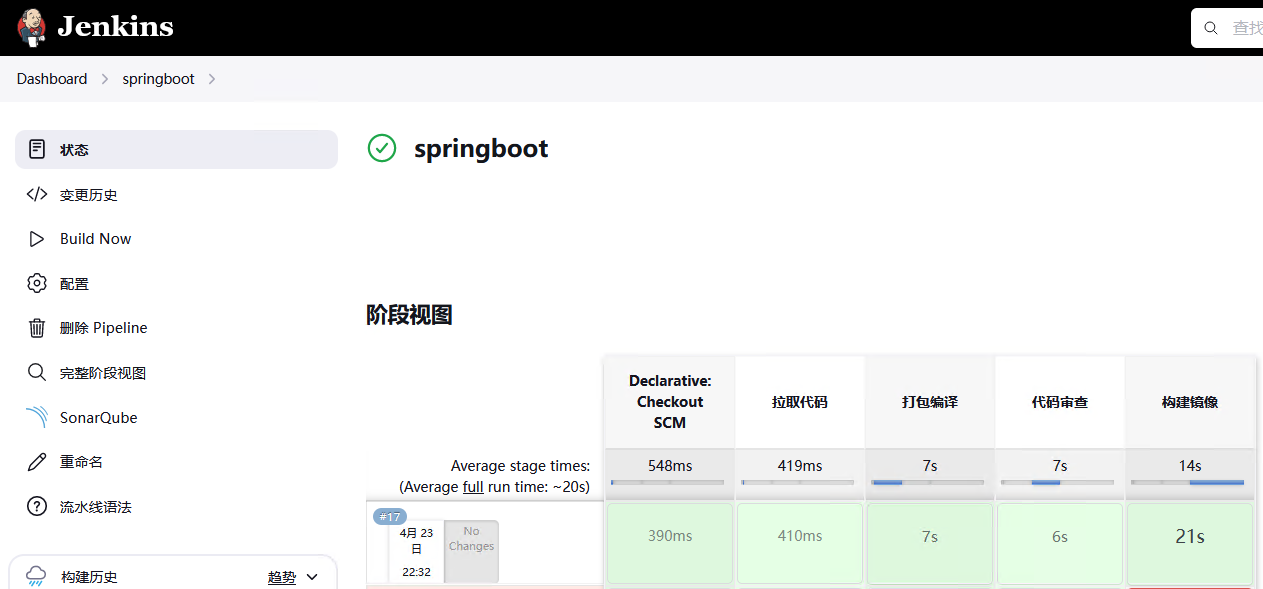This screenshot has width=1263, height=589.
Task: Click the 完整阶段视图 magnifier icon
Action: click(37, 372)
